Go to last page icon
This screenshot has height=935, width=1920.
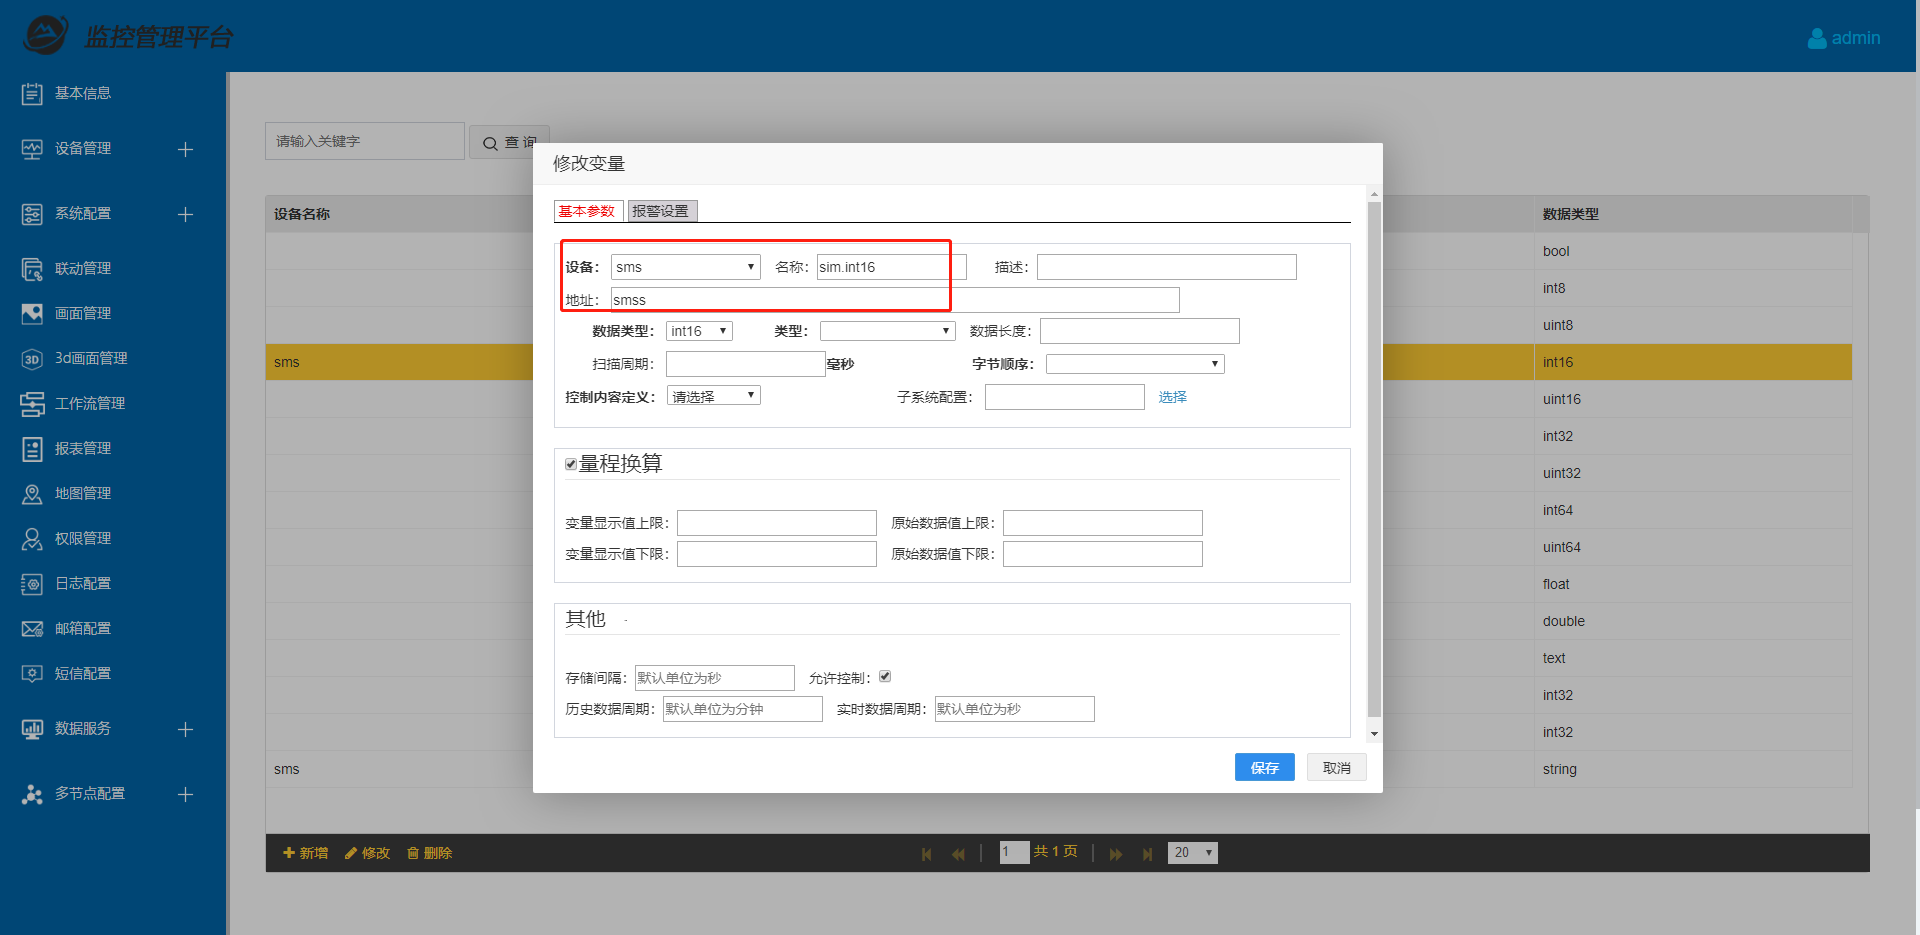pos(1147,854)
